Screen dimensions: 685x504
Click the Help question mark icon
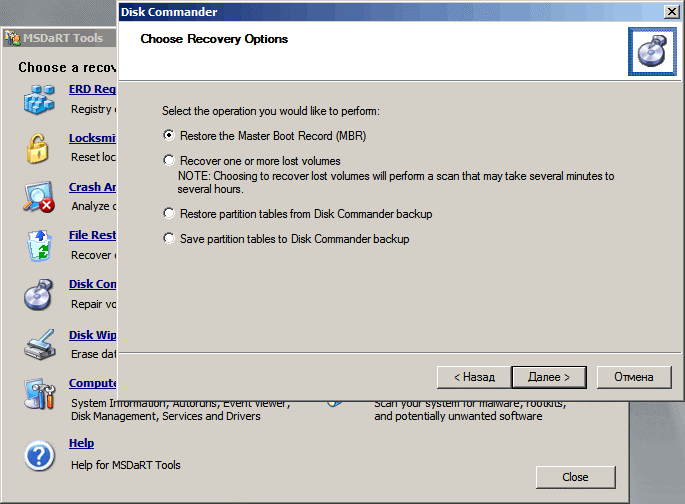click(x=39, y=456)
